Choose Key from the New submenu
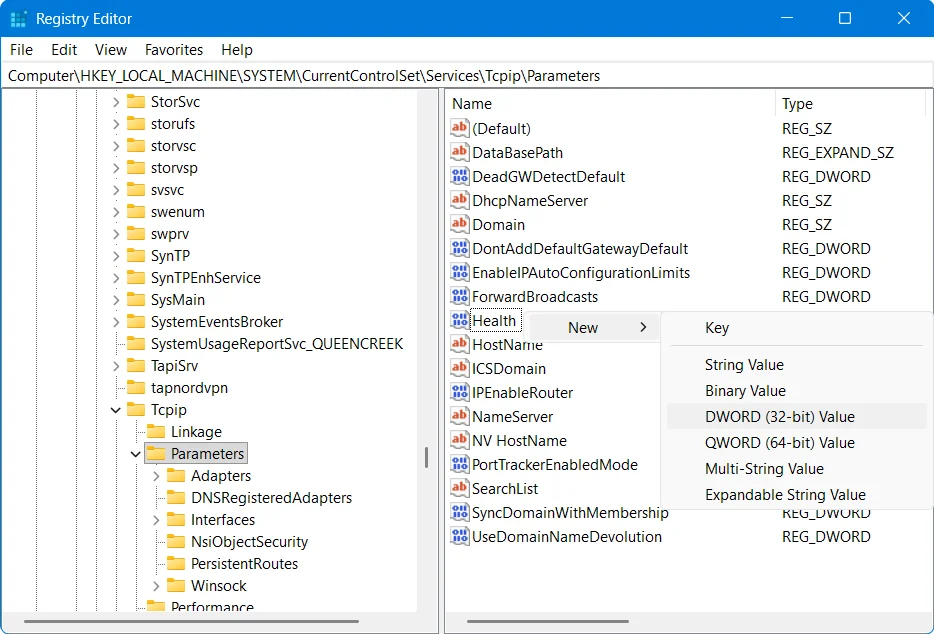934x634 pixels. pos(796,328)
